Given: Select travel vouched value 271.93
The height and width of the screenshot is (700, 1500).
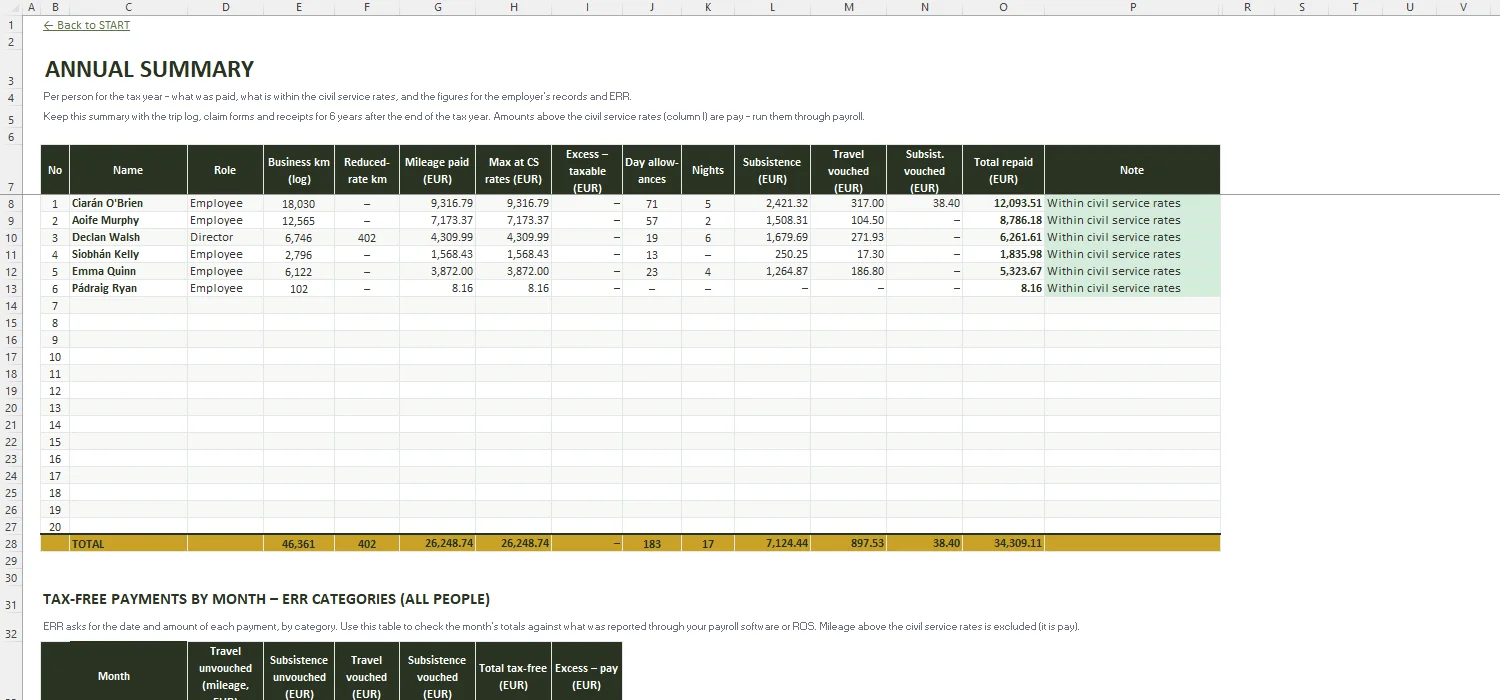Looking at the screenshot, I should (848, 237).
